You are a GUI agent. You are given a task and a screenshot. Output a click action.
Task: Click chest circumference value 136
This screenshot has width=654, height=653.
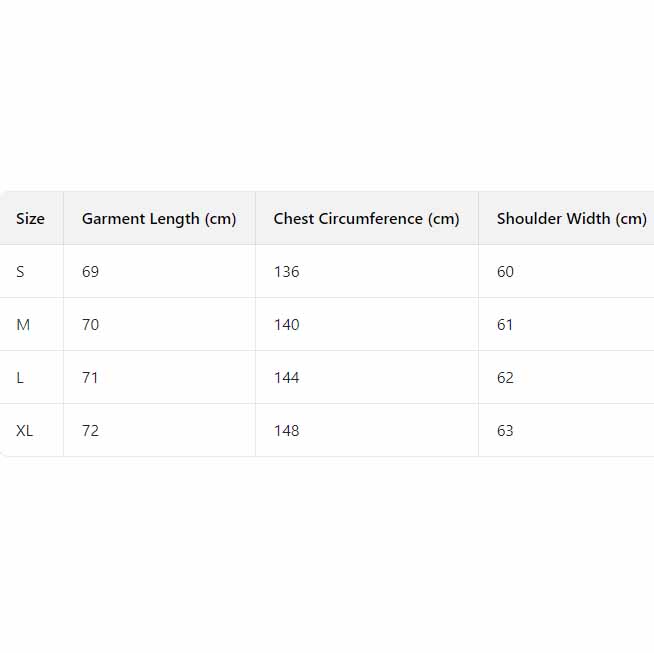tap(286, 272)
